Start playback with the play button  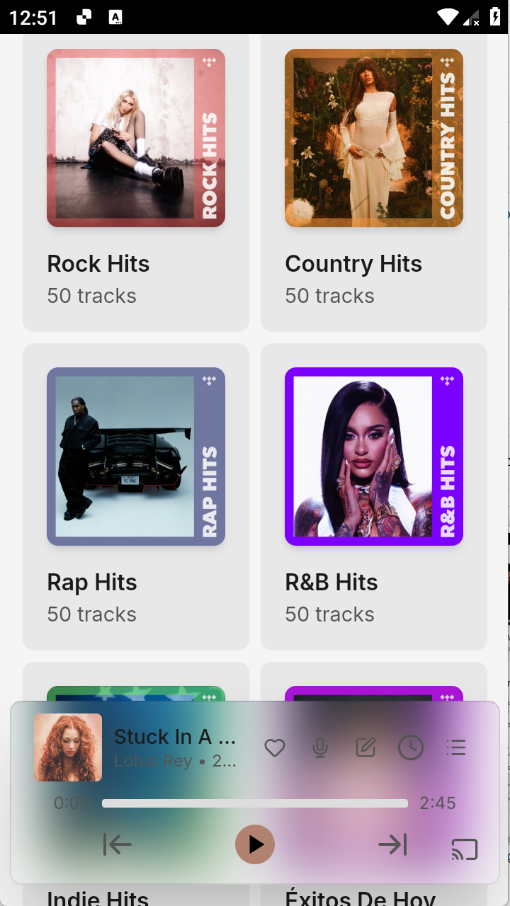255,845
